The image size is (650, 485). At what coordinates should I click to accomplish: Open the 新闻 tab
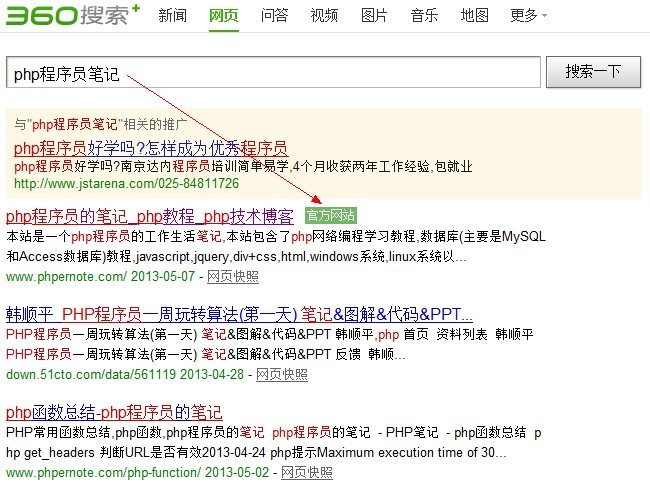click(x=172, y=15)
